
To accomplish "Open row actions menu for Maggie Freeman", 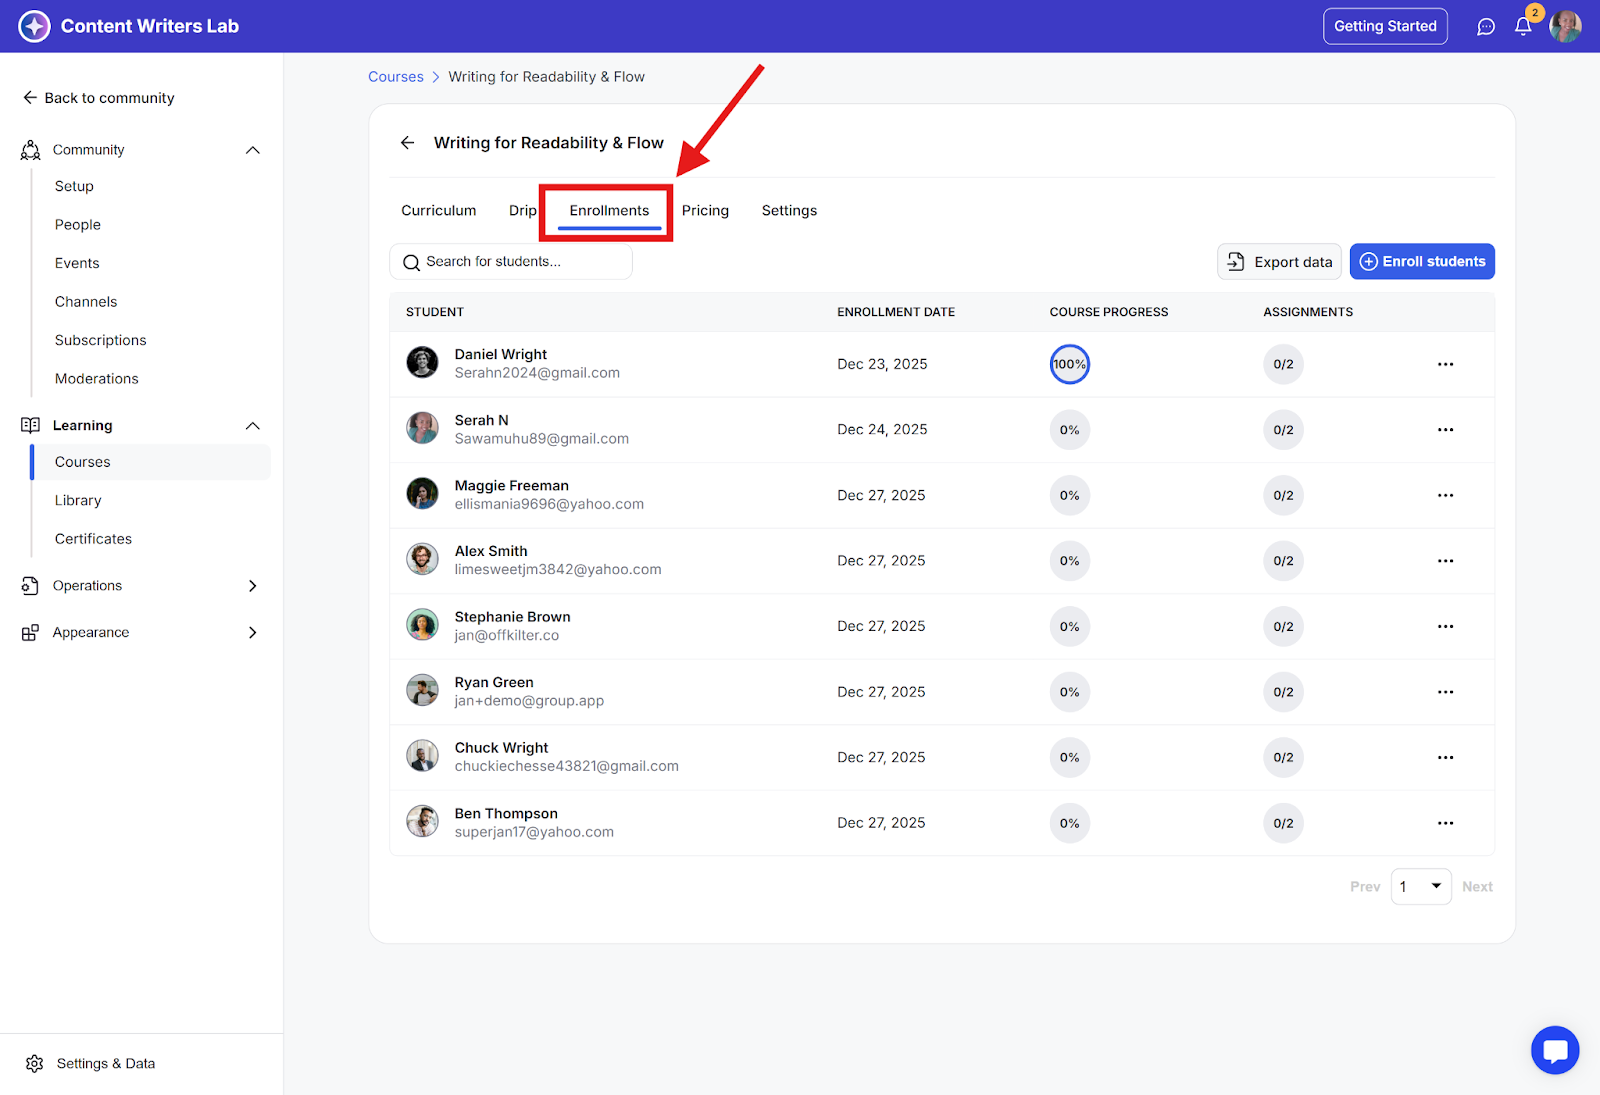I will tap(1445, 496).
